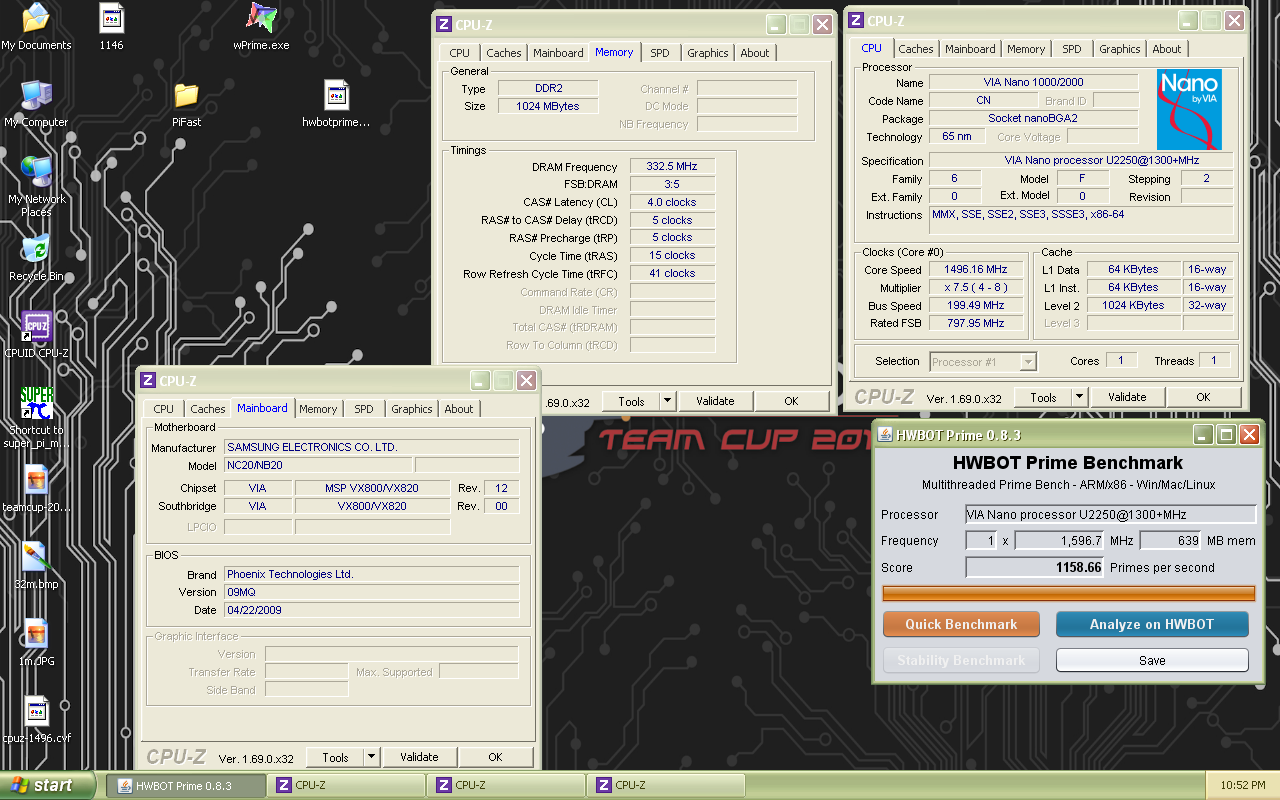Click the HWBOT Prime title bar icon
Viewport: 1280px width, 800px height.
tap(885, 435)
